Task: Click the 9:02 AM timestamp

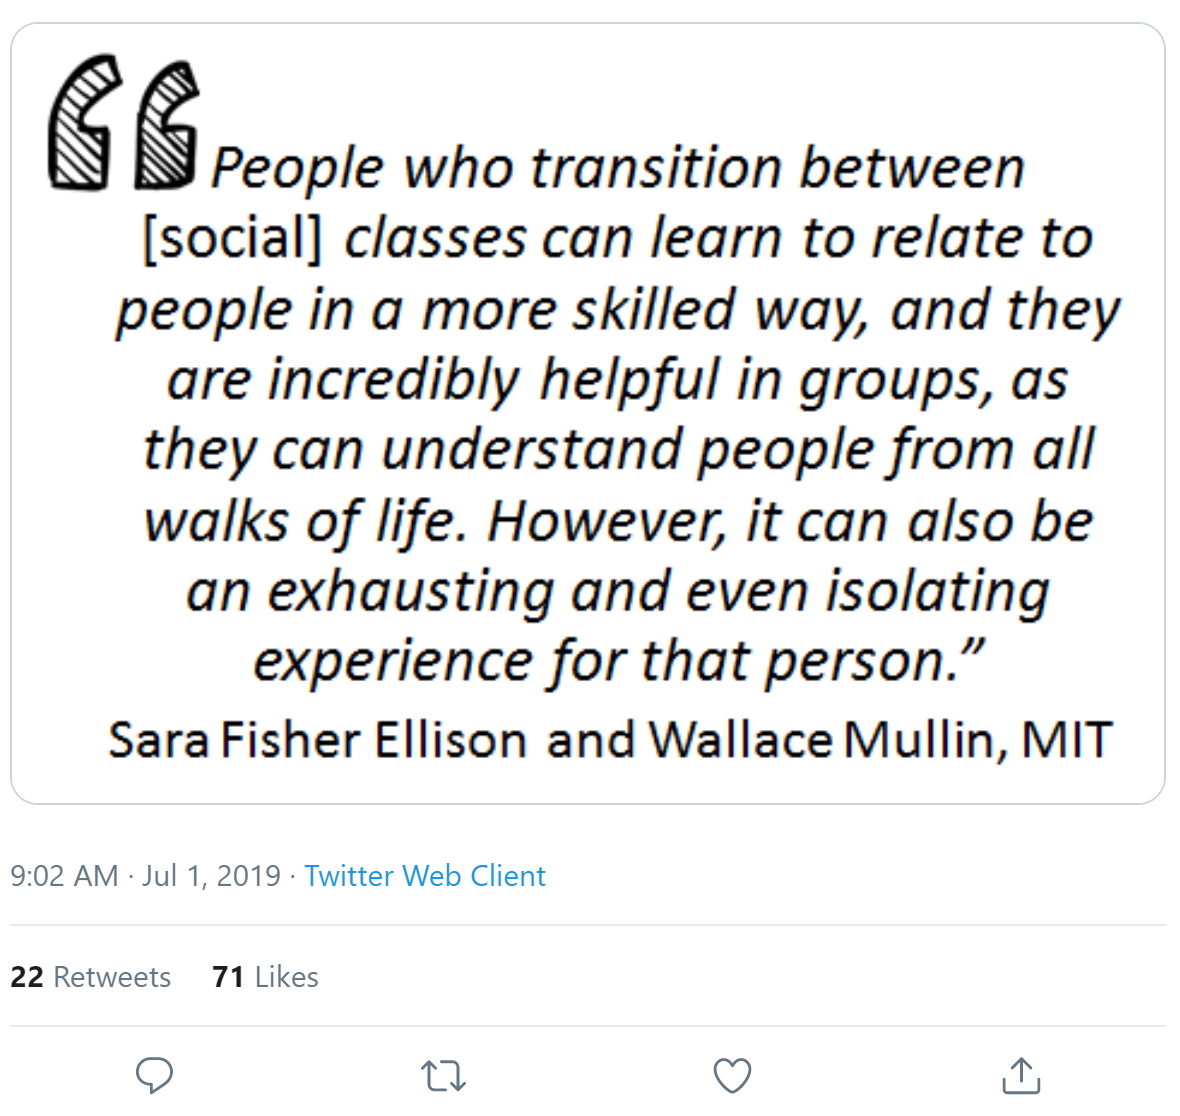Action: (65, 876)
